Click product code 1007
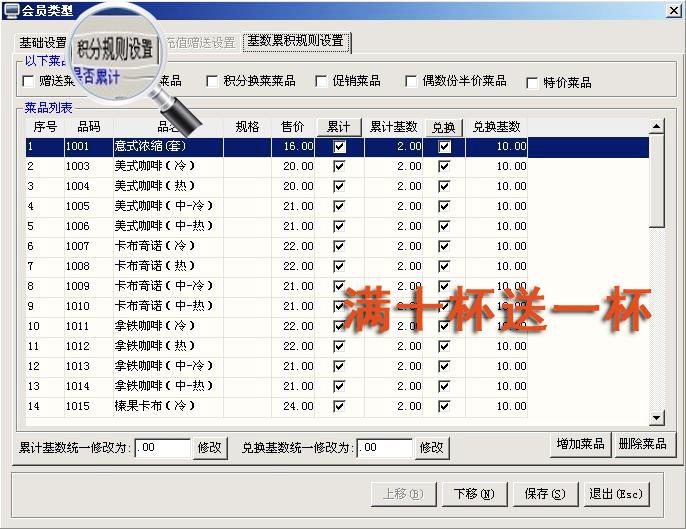686x529 pixels. click(77, 246)
